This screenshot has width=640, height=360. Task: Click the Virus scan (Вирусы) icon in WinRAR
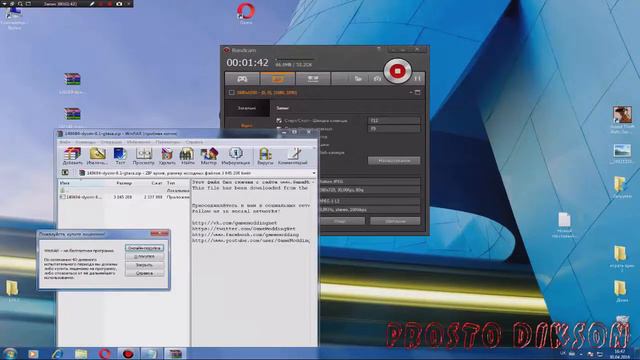coord(265,156)
